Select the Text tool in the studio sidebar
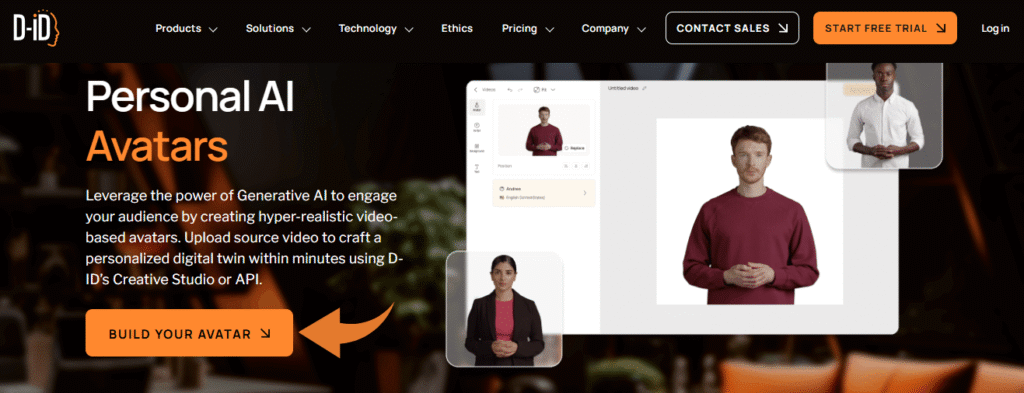The height and width of the screenshot is (393, 1024). pos(477,168)
